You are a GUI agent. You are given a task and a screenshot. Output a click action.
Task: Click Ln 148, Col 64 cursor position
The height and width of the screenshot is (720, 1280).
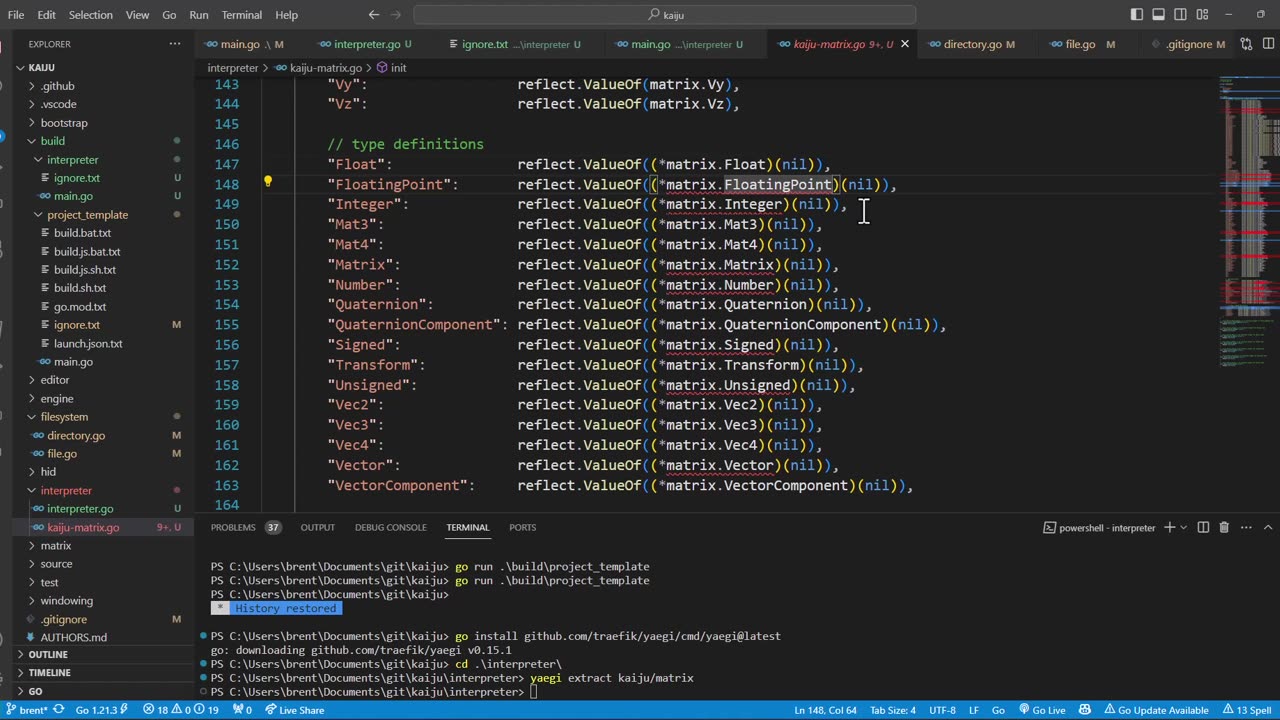coord(825,710)
